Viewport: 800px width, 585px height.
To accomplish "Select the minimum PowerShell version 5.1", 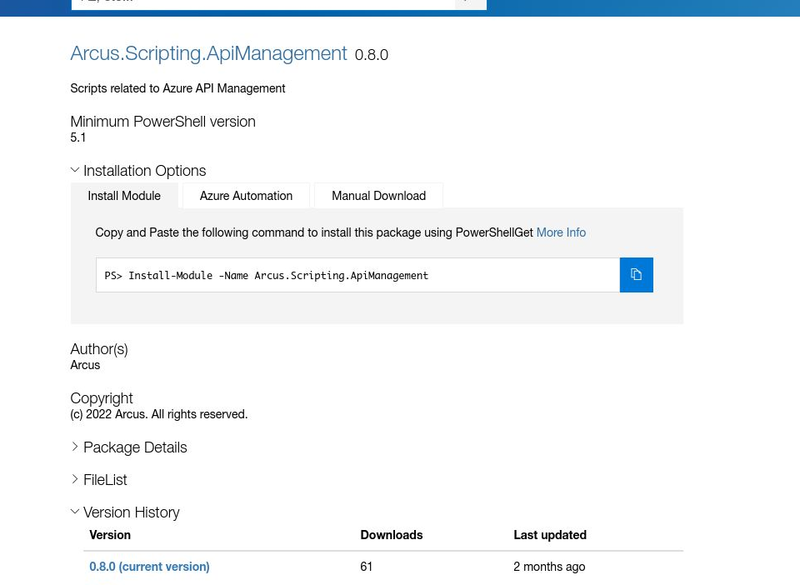I will tap(78, 138).
